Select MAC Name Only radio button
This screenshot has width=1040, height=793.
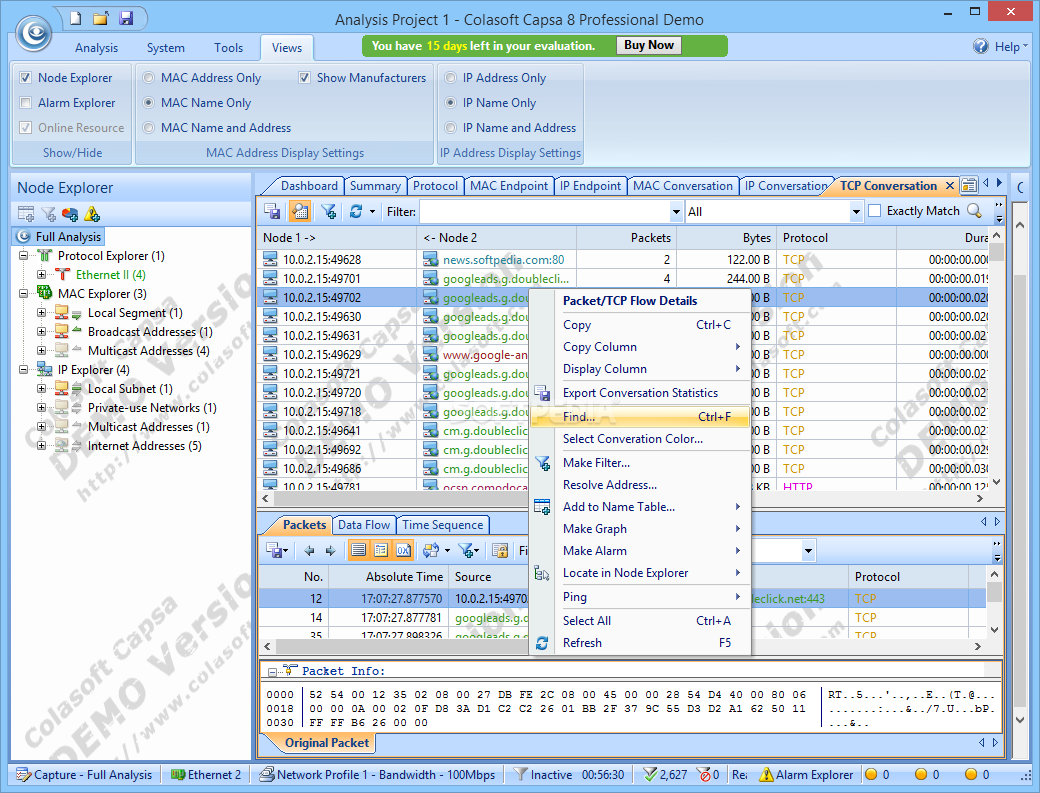149,103
